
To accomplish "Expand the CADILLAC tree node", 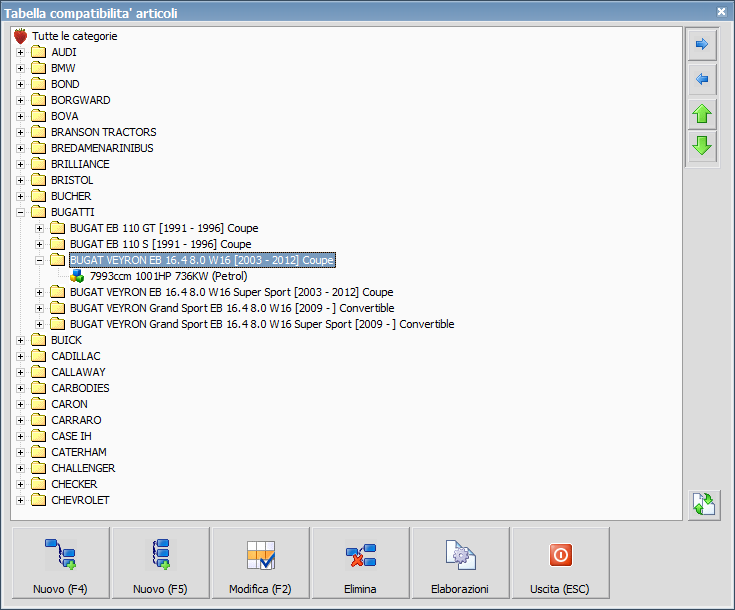I will click(x=20, y=356).
